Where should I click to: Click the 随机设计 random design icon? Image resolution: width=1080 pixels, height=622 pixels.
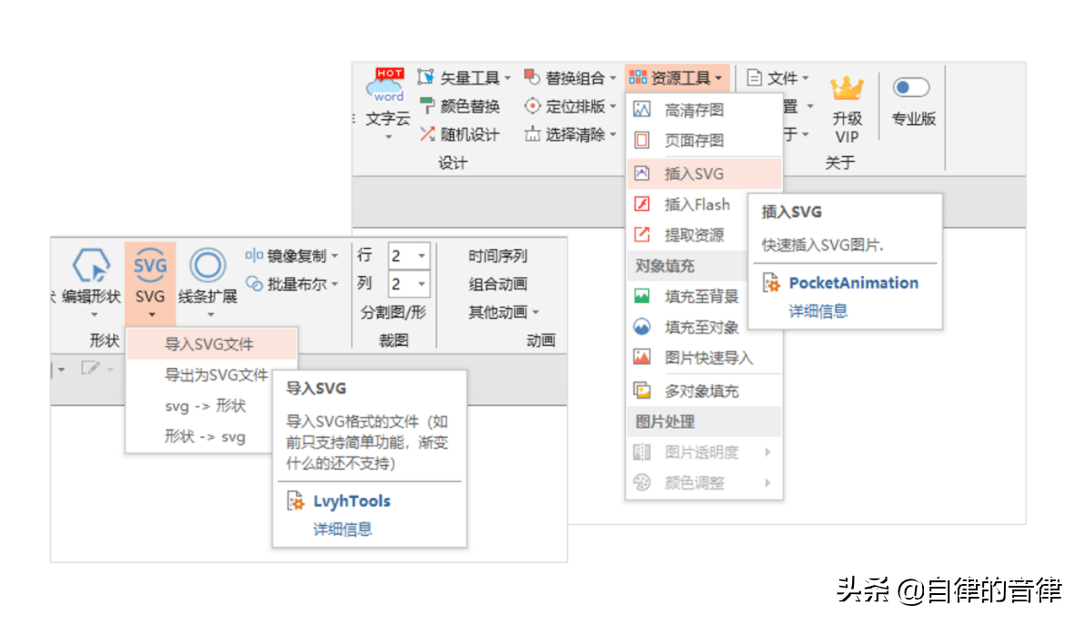(426, 134)
